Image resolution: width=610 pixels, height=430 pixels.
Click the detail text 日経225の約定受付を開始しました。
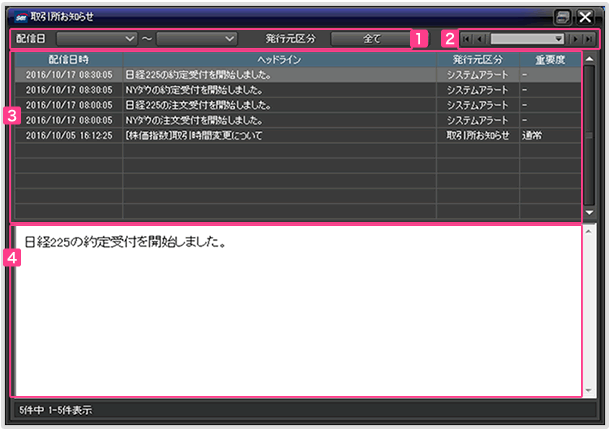tap(126, 242)
